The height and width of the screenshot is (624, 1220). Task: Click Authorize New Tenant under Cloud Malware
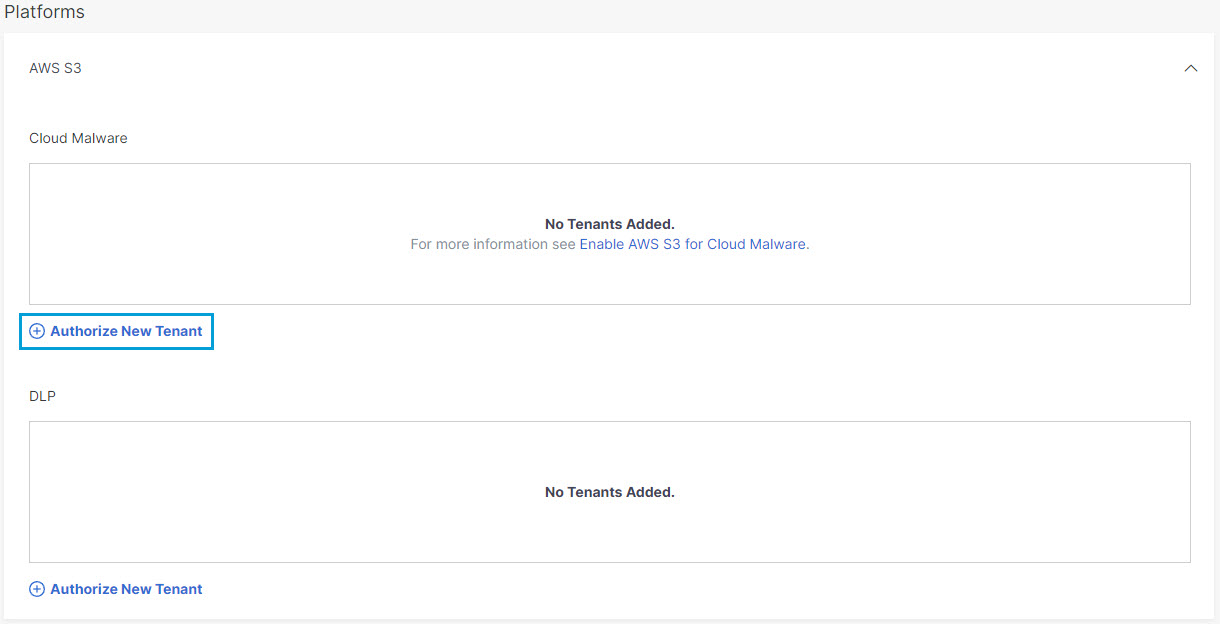[x=116, y=331]
